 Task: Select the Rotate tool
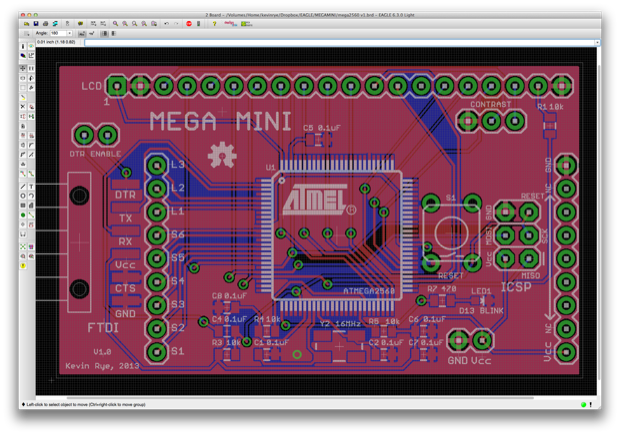(31, 78)
